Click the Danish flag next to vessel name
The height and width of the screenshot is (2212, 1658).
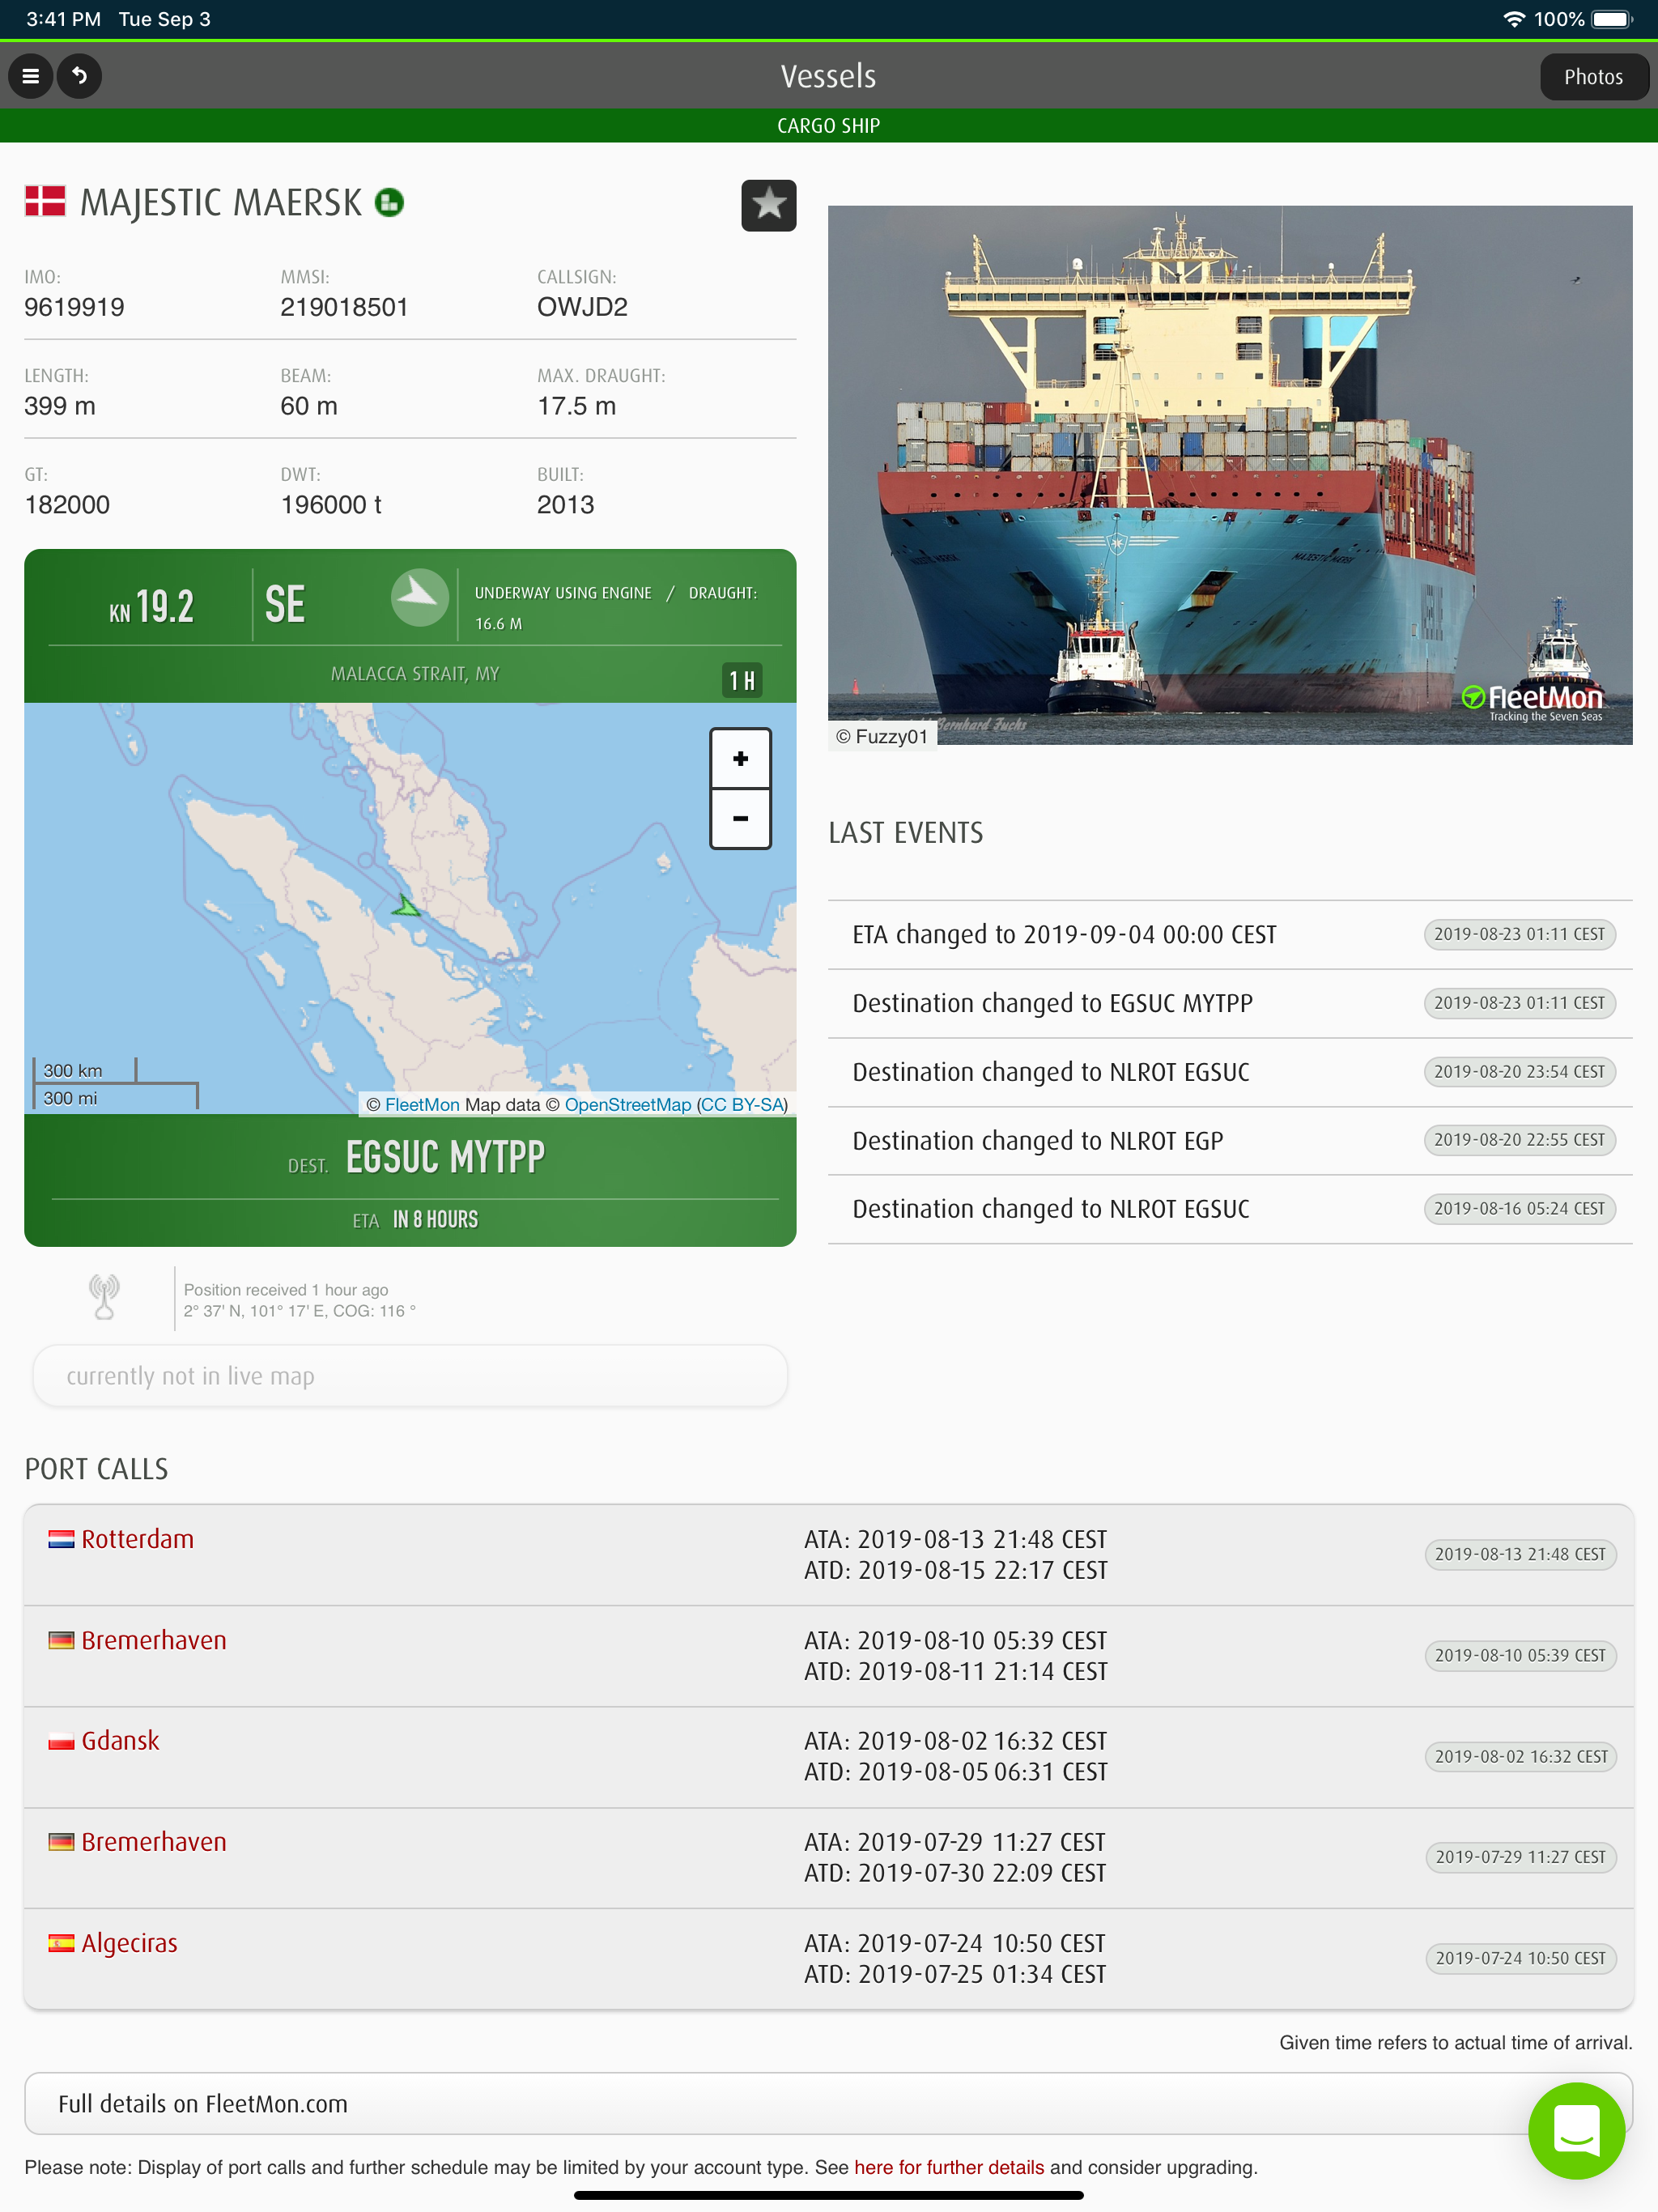tap(44, 200)
